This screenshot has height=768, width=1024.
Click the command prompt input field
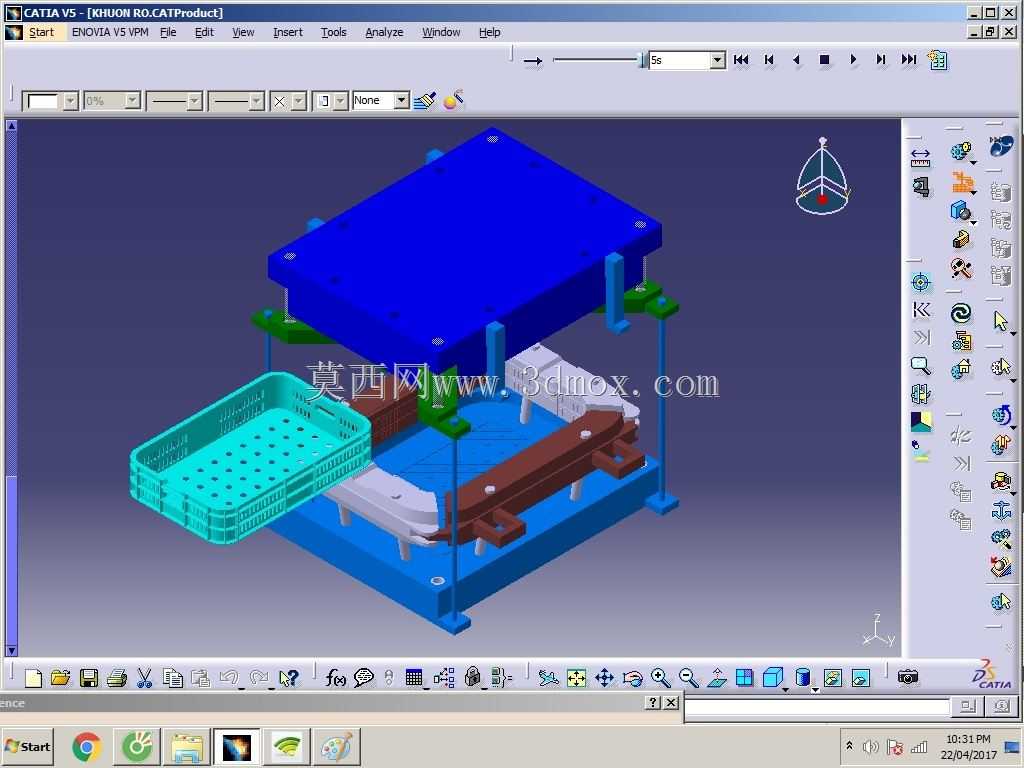tap(816, 707)
